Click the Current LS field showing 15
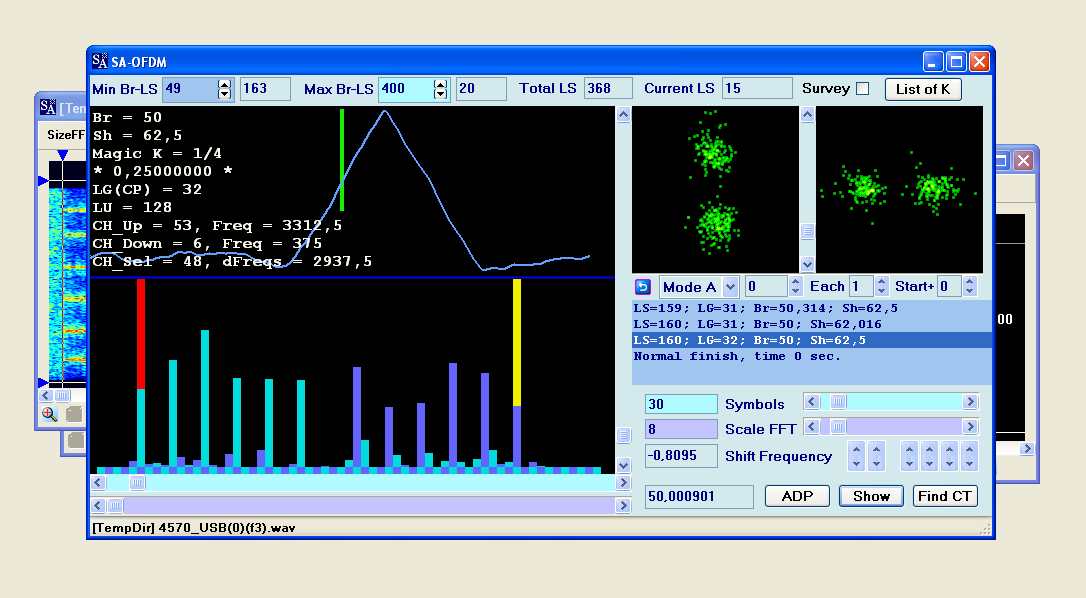Image resolution: width=1086 pixels, height=598 pixels. [756, 89]
